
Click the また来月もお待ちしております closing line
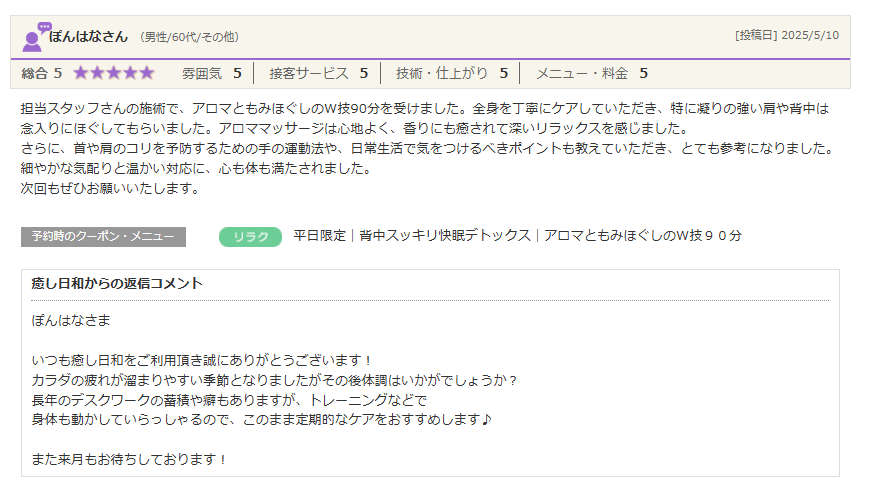click(x=130, y=460)
